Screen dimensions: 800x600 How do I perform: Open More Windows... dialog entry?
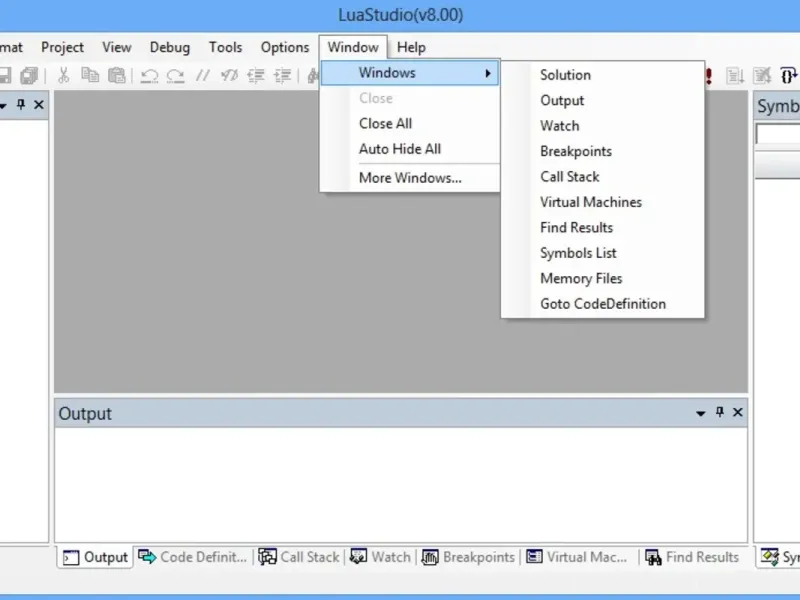410,178
